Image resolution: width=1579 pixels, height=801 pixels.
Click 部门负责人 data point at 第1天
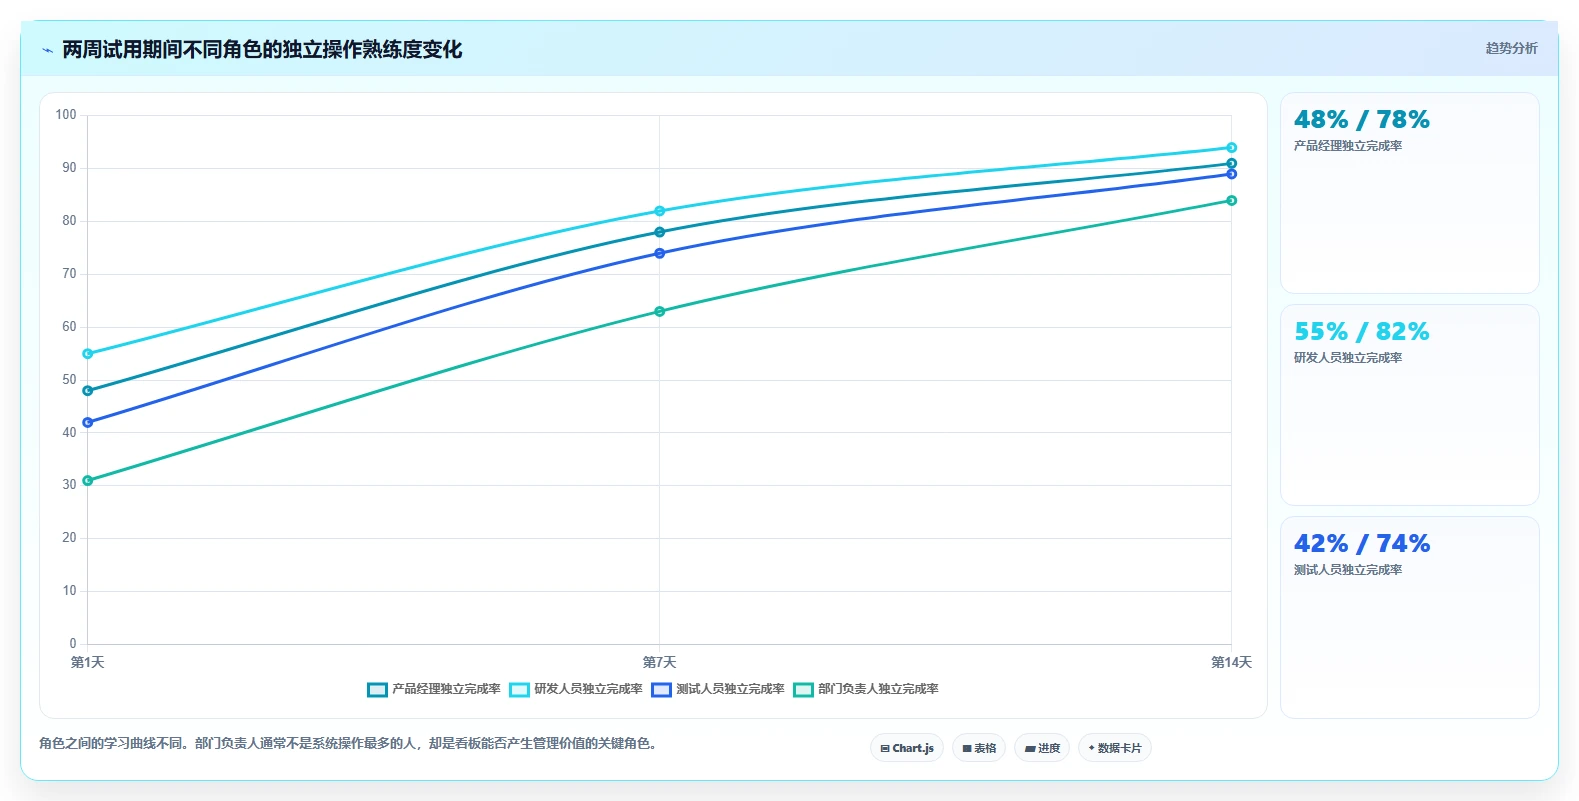pos(87,481)
